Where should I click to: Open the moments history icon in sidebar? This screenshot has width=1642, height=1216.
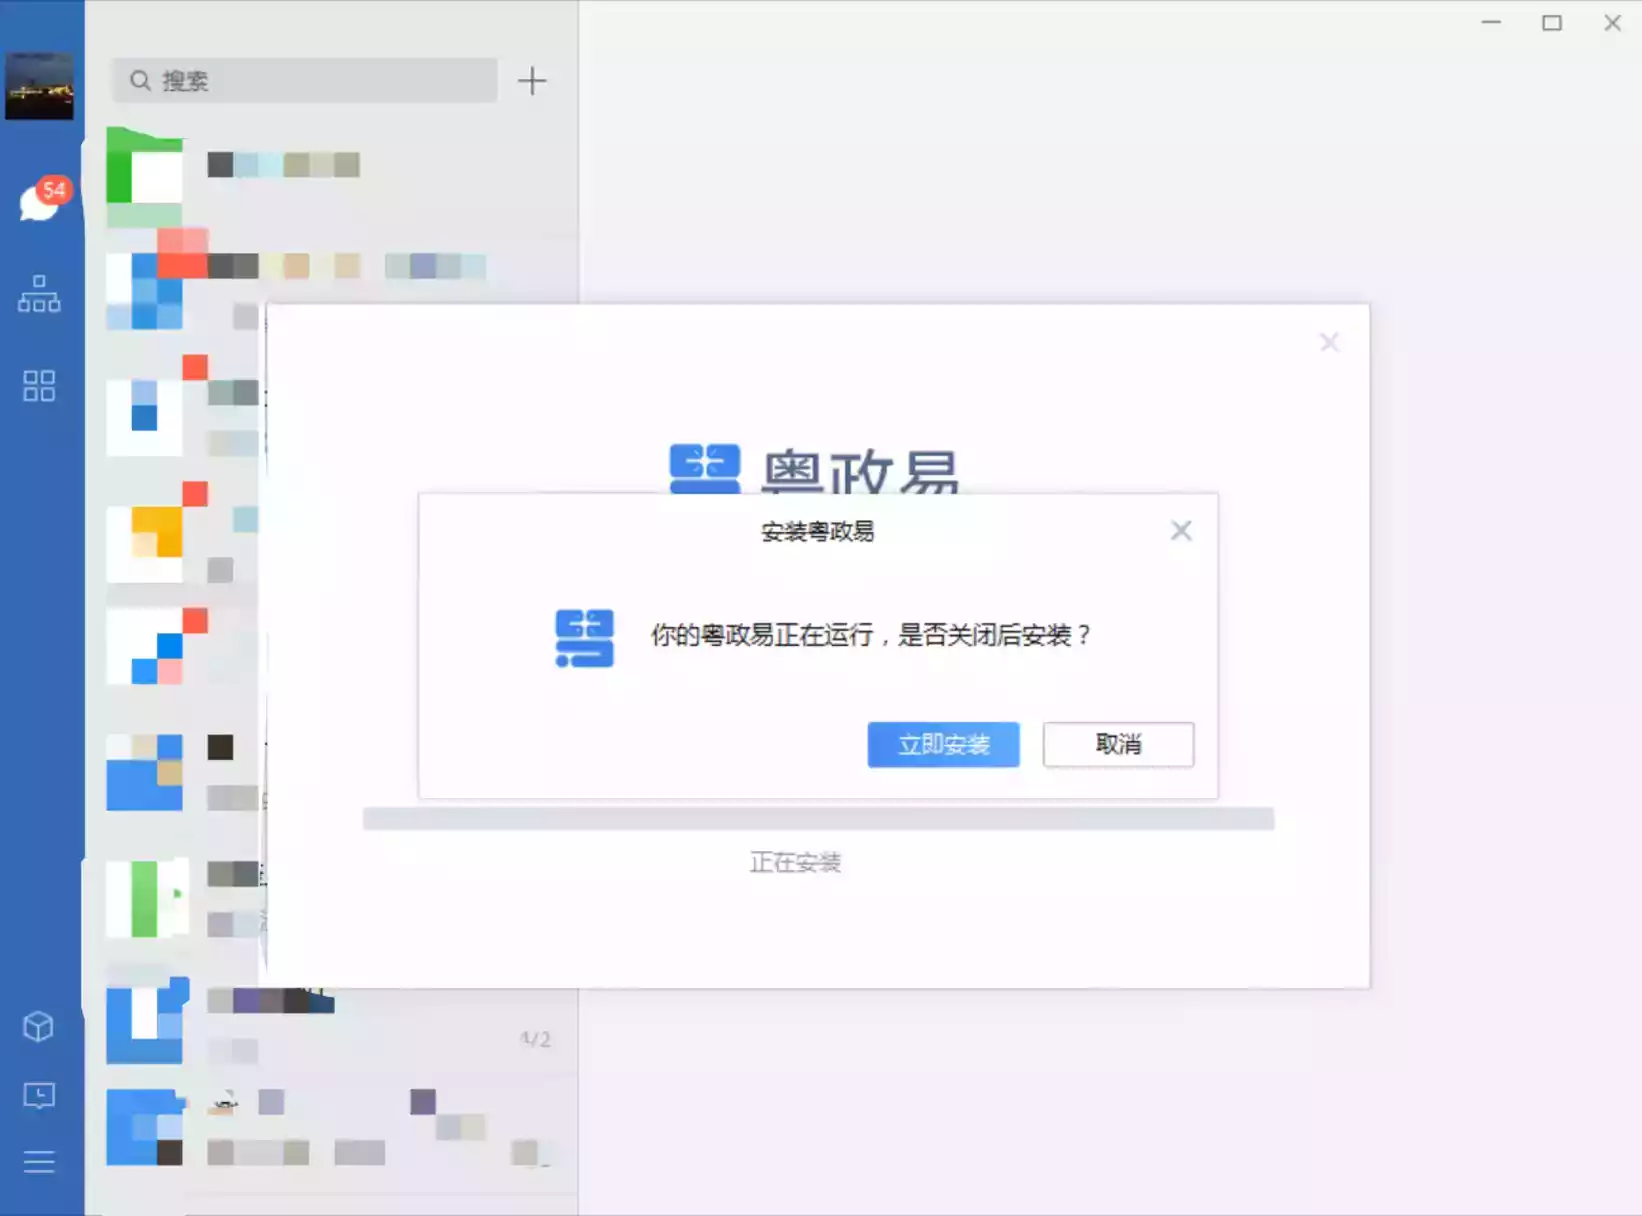[x=38, y=1096]
